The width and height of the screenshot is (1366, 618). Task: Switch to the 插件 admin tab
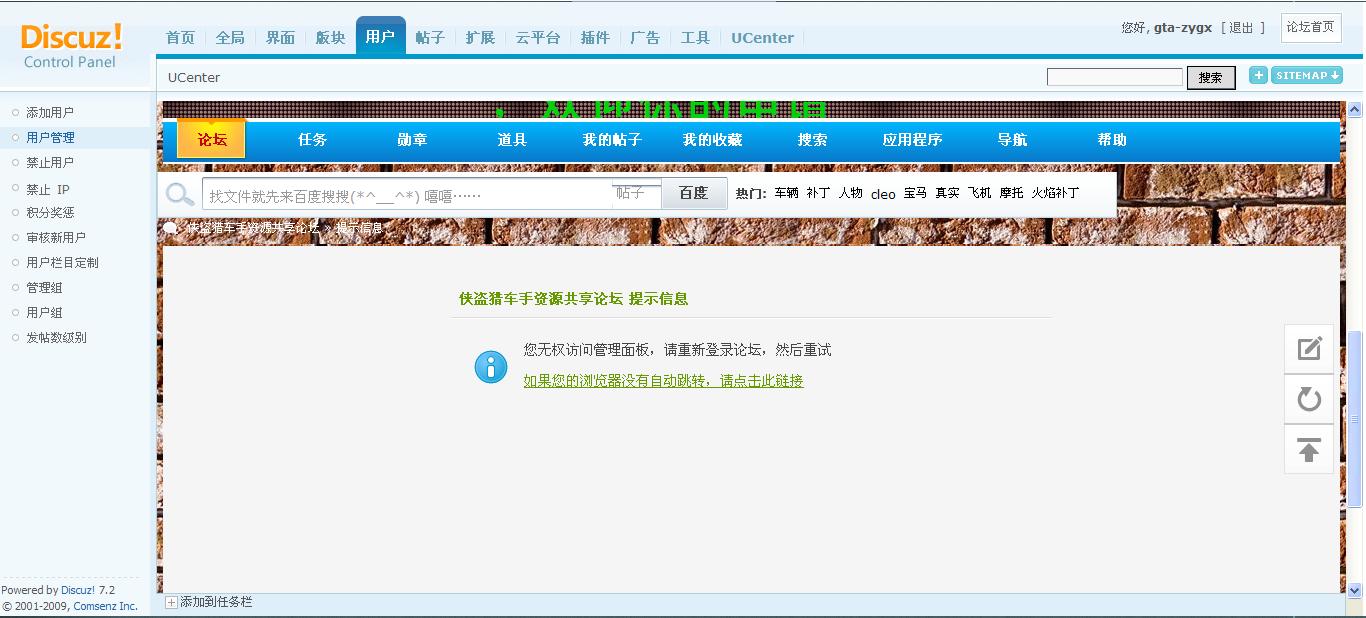pos(595,38)
